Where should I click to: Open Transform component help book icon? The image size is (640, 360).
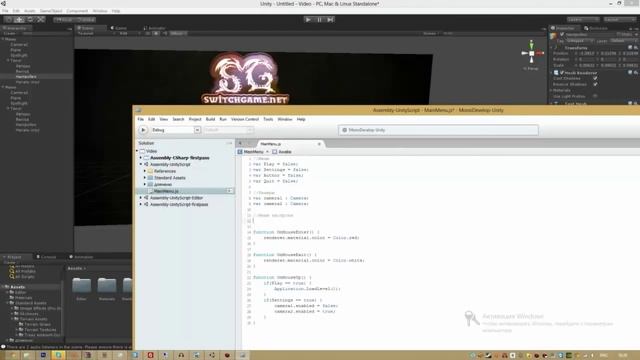click(x=630, y=48)
